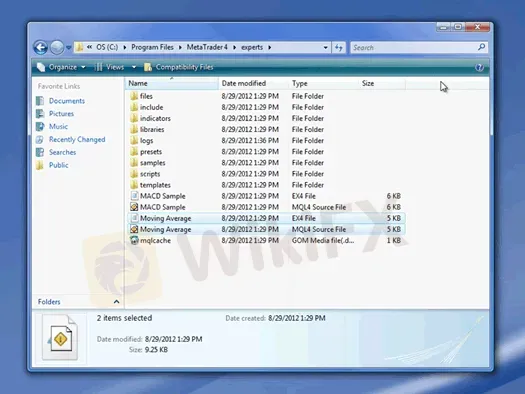Screen dimensions: 525x394
Task: Open the Views dropdown arrow
Action: [x=134, y=67]
